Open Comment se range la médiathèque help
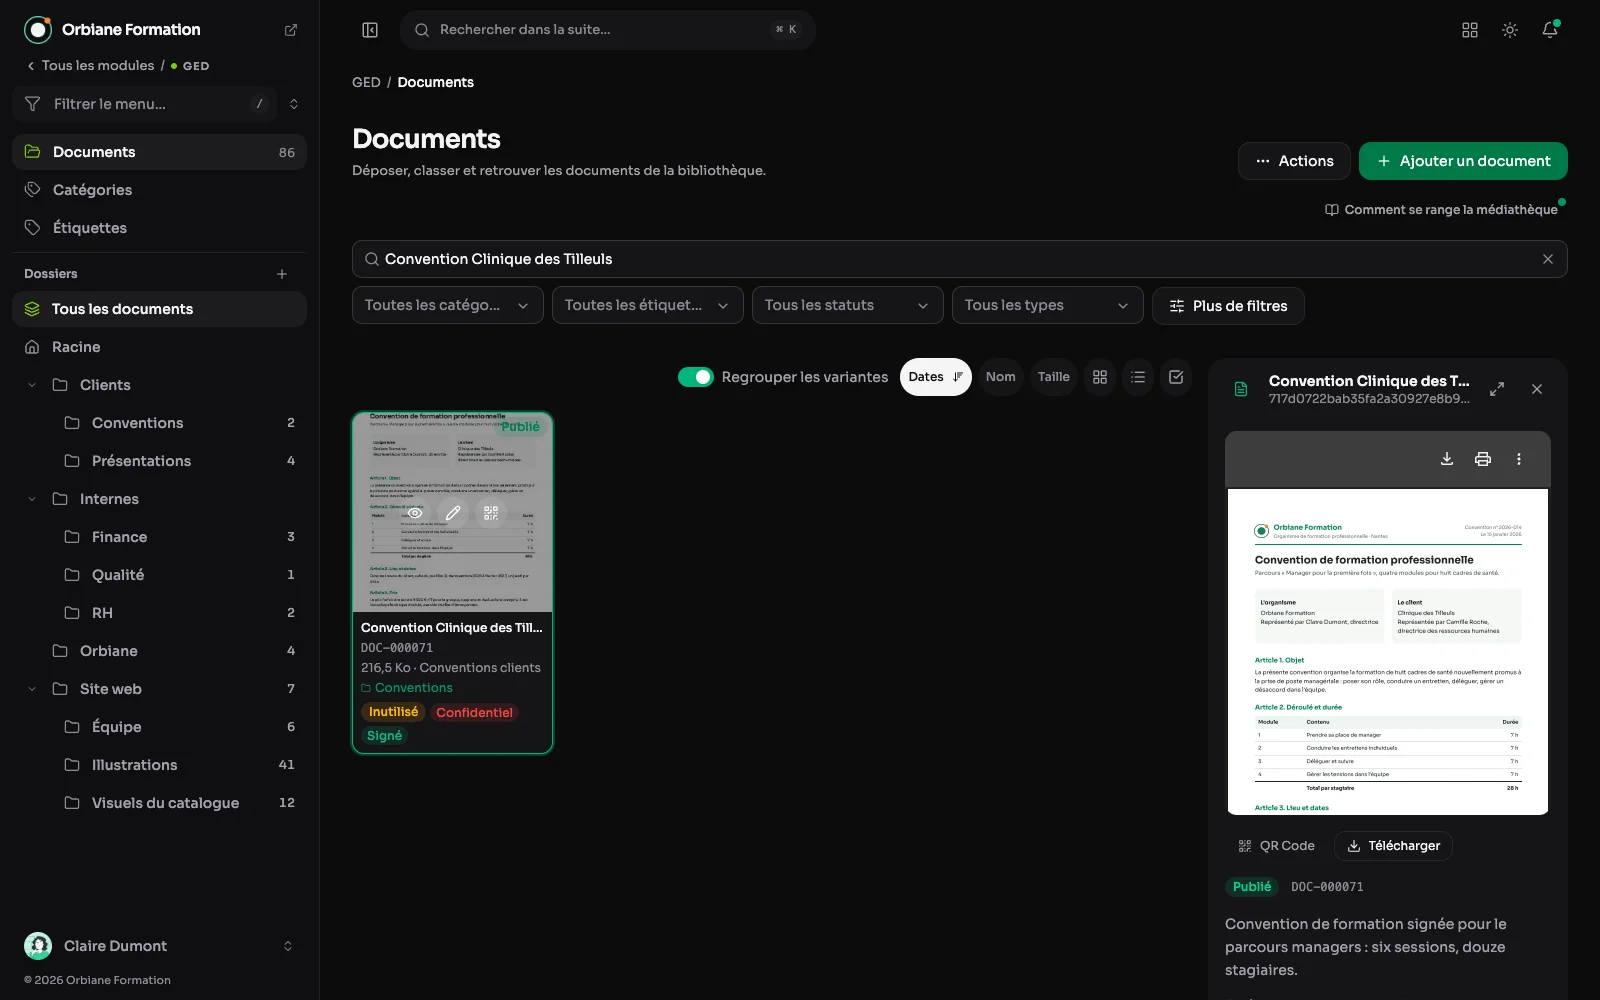Screen dimensions: 1600x1000 (1441, 210)
